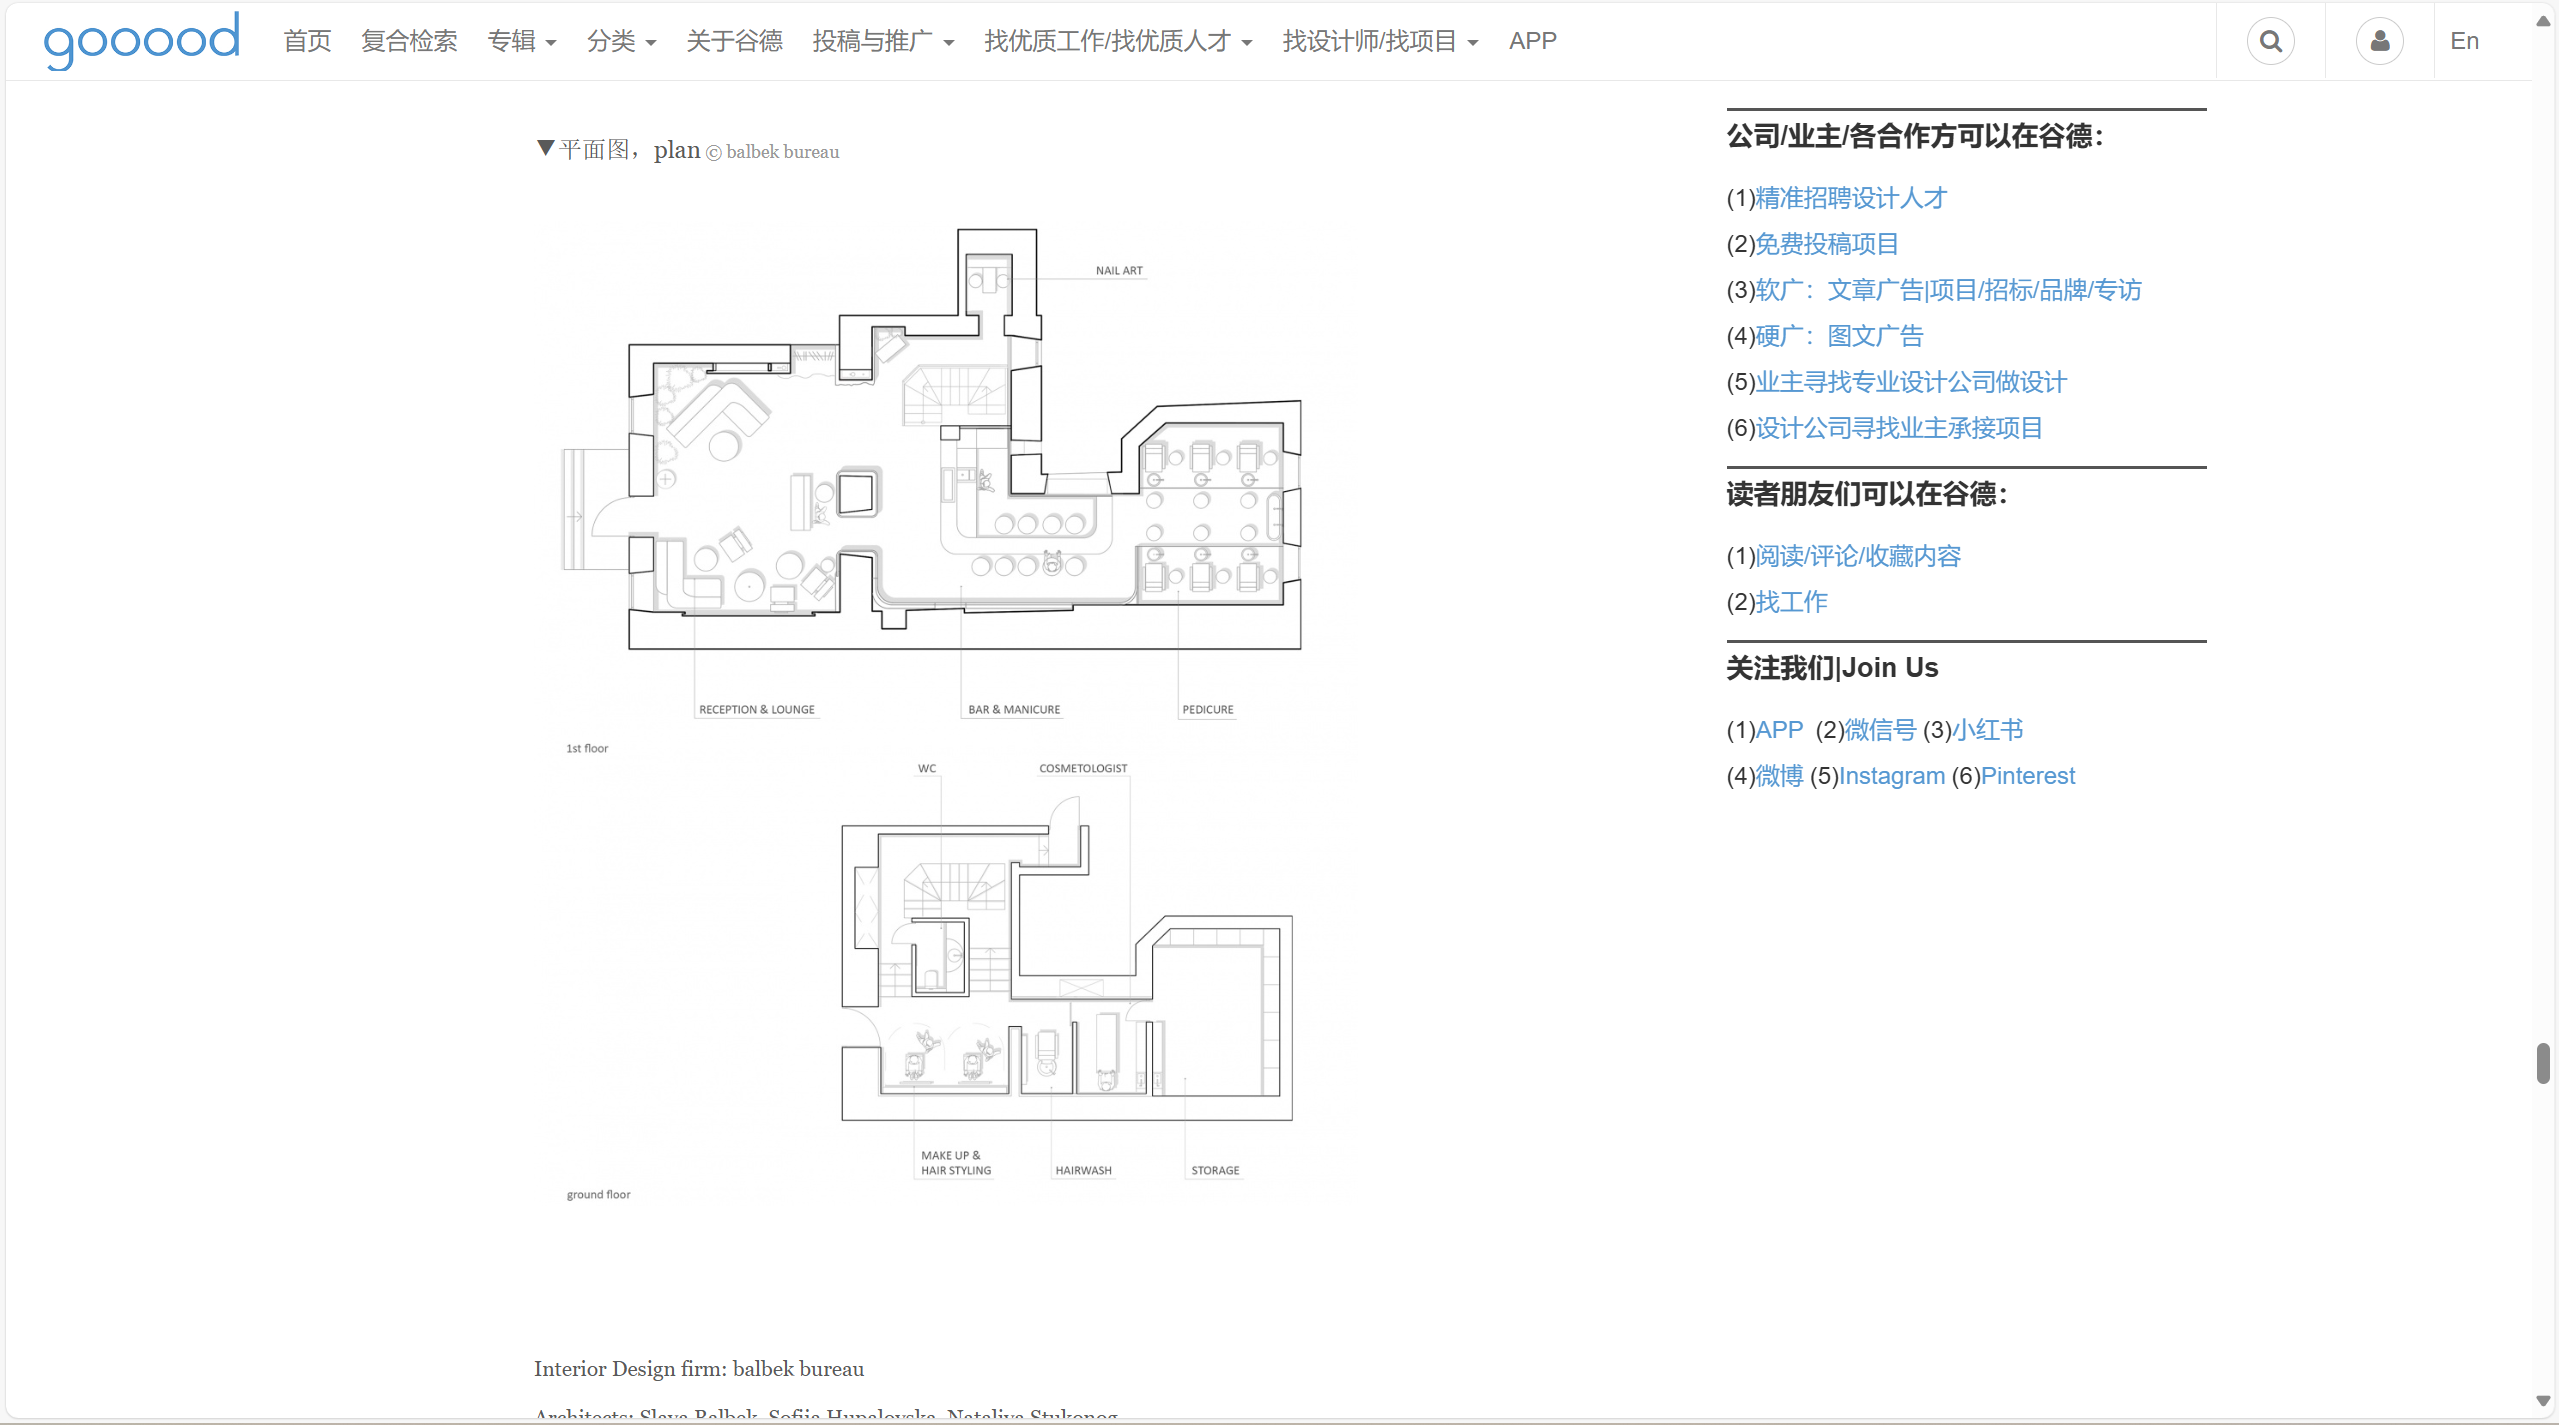Expand the 专辑 dropdown menu
This screenshot has width=2559, height=1425.
coord(521,41)
